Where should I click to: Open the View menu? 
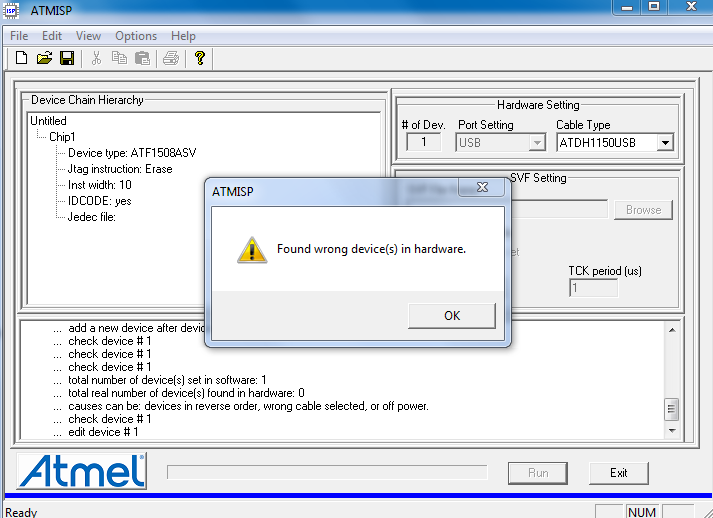(x=88, y=36)
